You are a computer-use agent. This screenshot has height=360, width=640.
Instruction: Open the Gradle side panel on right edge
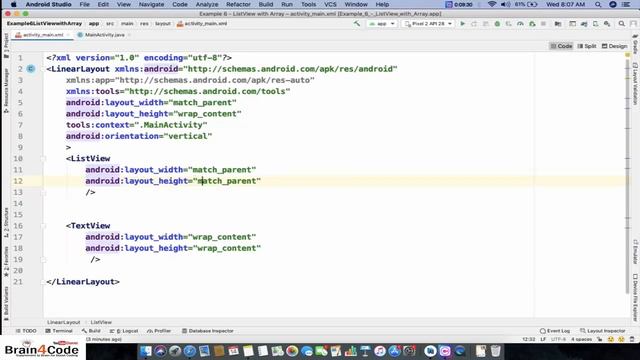(635, 44)
